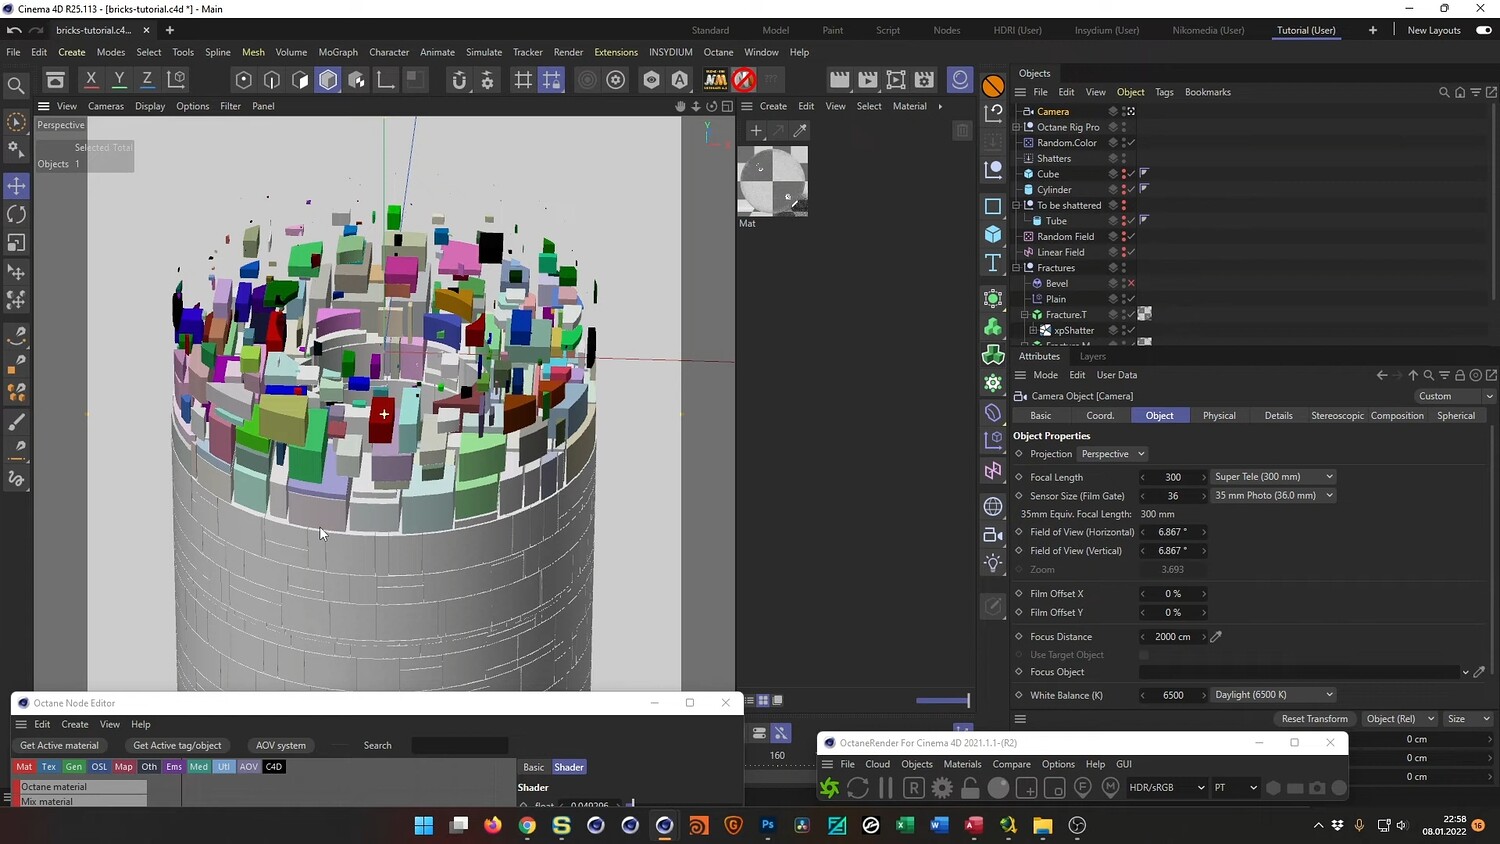Open the Projection dropdown
Viewport: 1500px width, 844px height.
click(1113, 454)
